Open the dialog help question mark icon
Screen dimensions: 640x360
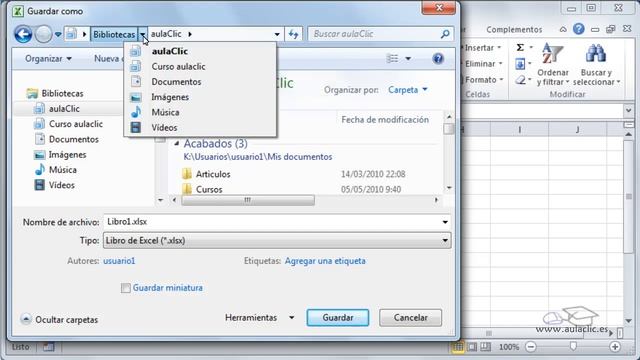438,59
